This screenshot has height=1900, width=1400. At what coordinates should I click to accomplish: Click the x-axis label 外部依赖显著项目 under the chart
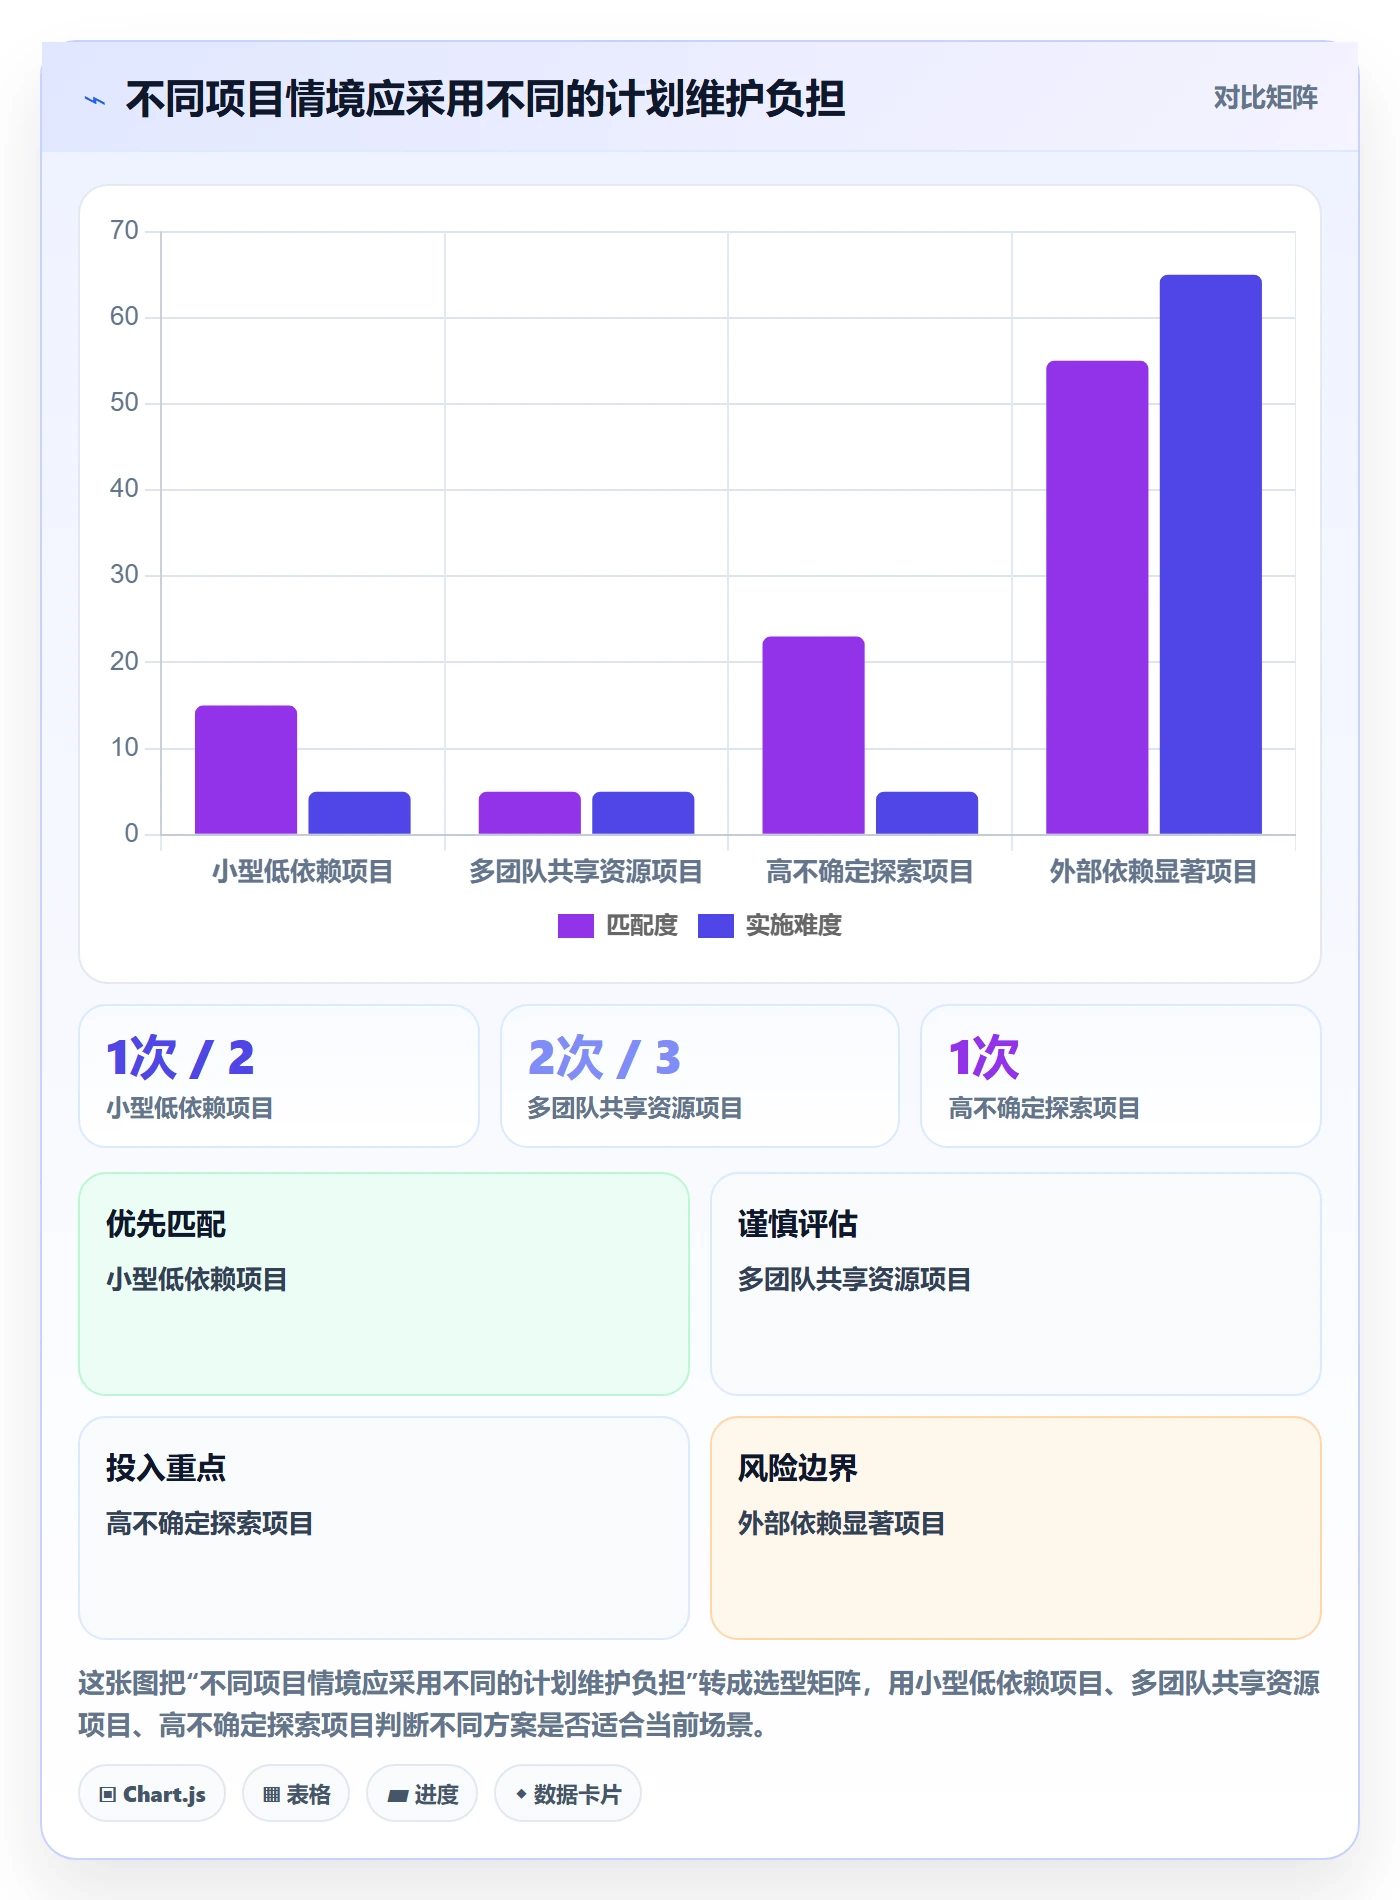(x=1153, y=872)
